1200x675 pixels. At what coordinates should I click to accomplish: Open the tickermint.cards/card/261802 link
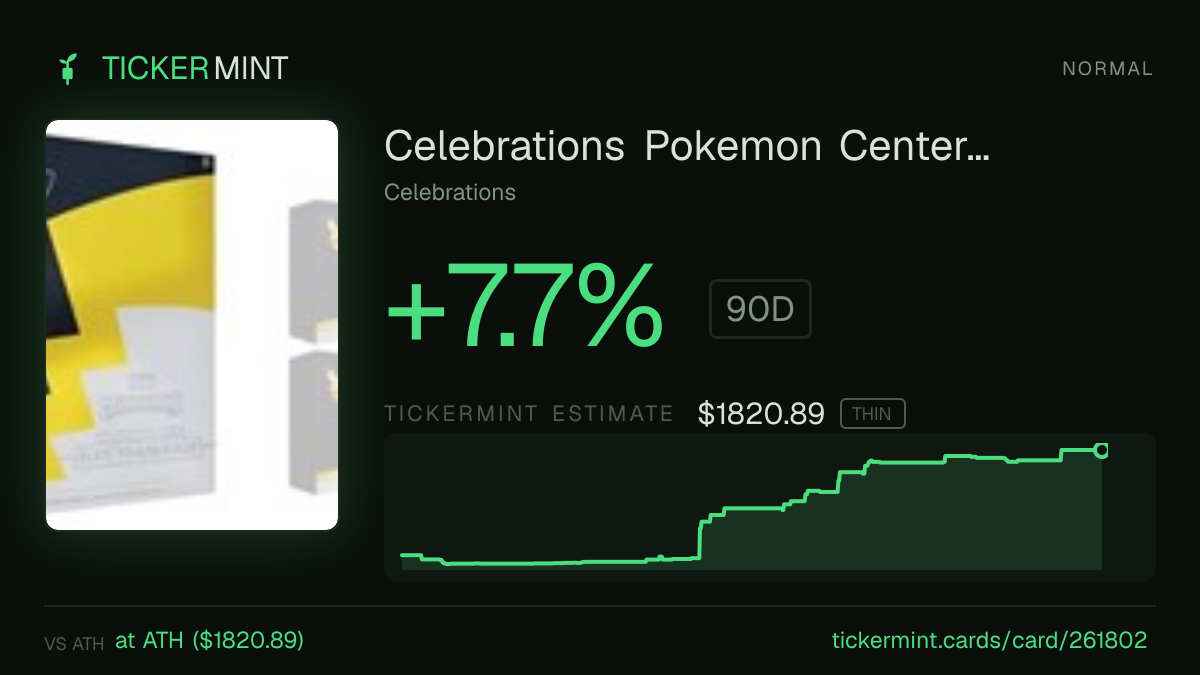point(989,640)
